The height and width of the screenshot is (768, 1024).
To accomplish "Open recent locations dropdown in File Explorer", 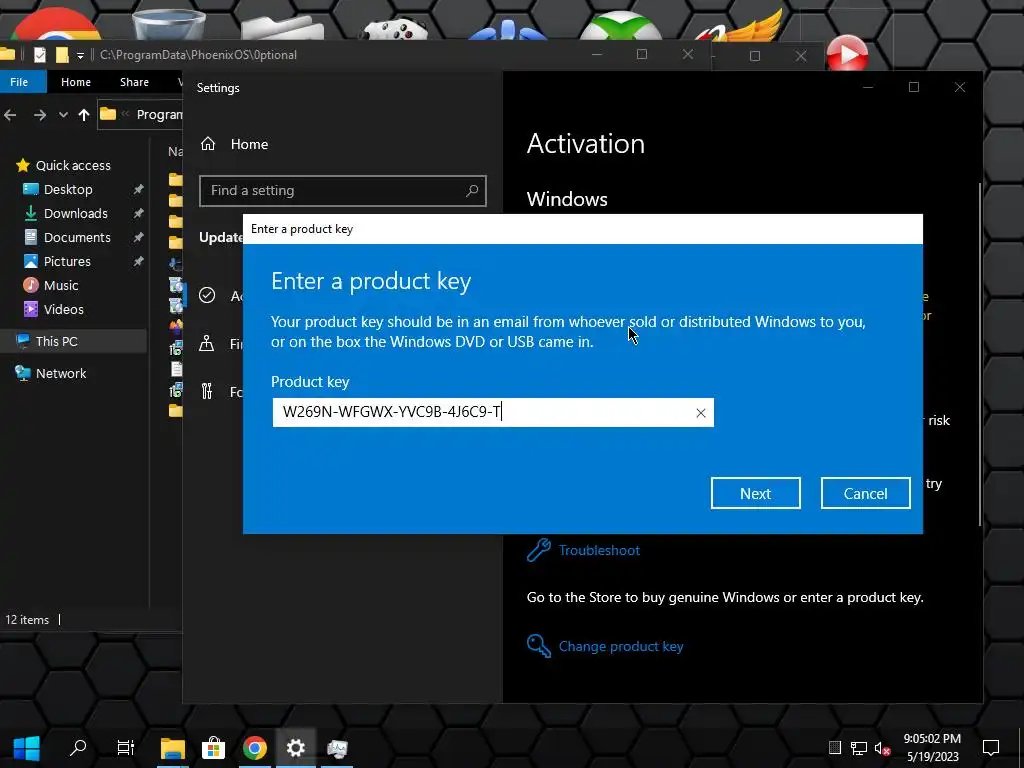I will click(x=63, y=116).
